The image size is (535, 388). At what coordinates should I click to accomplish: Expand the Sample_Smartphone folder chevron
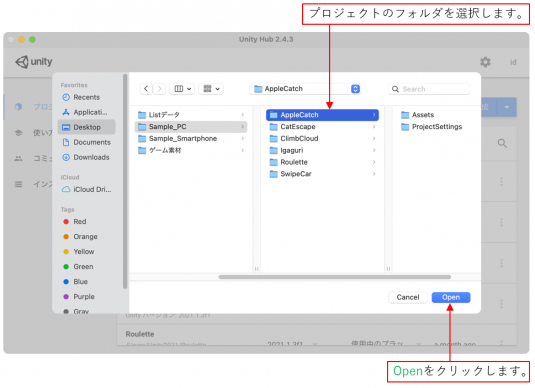pos(243,139)
